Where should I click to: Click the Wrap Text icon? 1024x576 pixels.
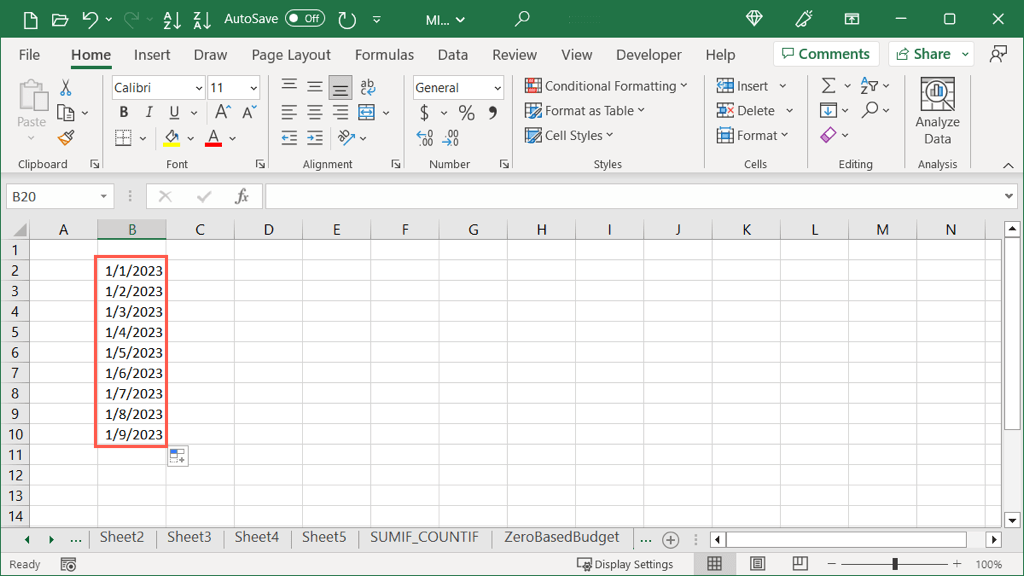[367, 86]
